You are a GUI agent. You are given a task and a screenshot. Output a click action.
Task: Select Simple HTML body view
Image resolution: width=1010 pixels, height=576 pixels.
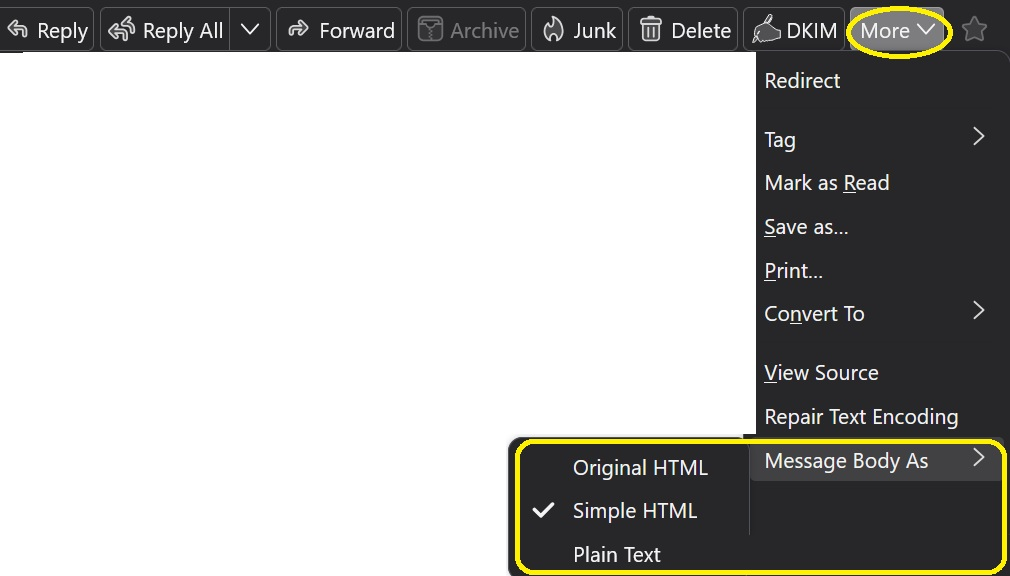(x=634, y=511)
